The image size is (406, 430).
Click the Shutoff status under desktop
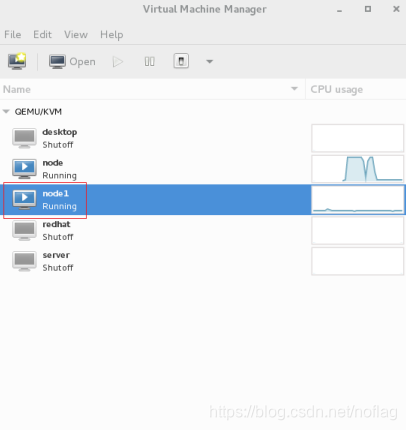tap(58, 145)
